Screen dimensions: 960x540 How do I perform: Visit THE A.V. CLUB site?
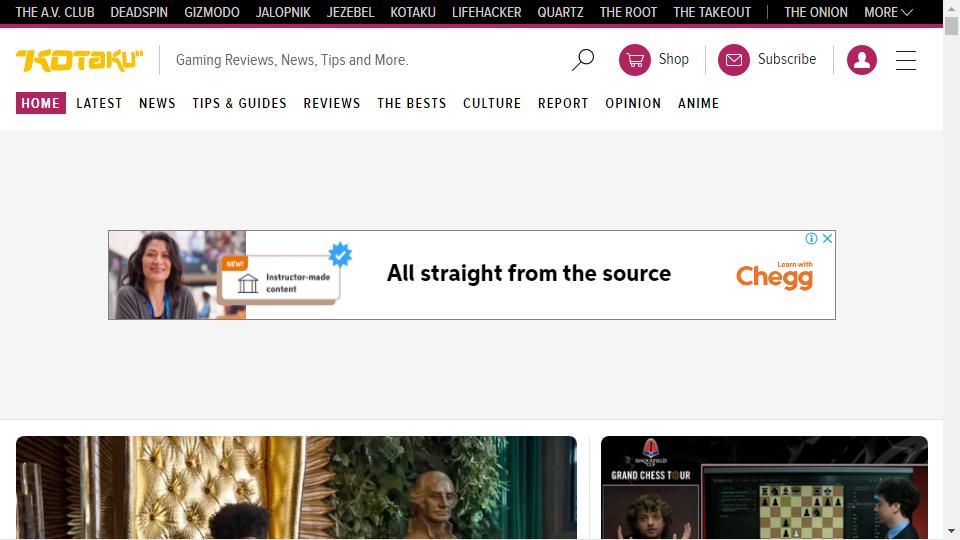[55, 12]
